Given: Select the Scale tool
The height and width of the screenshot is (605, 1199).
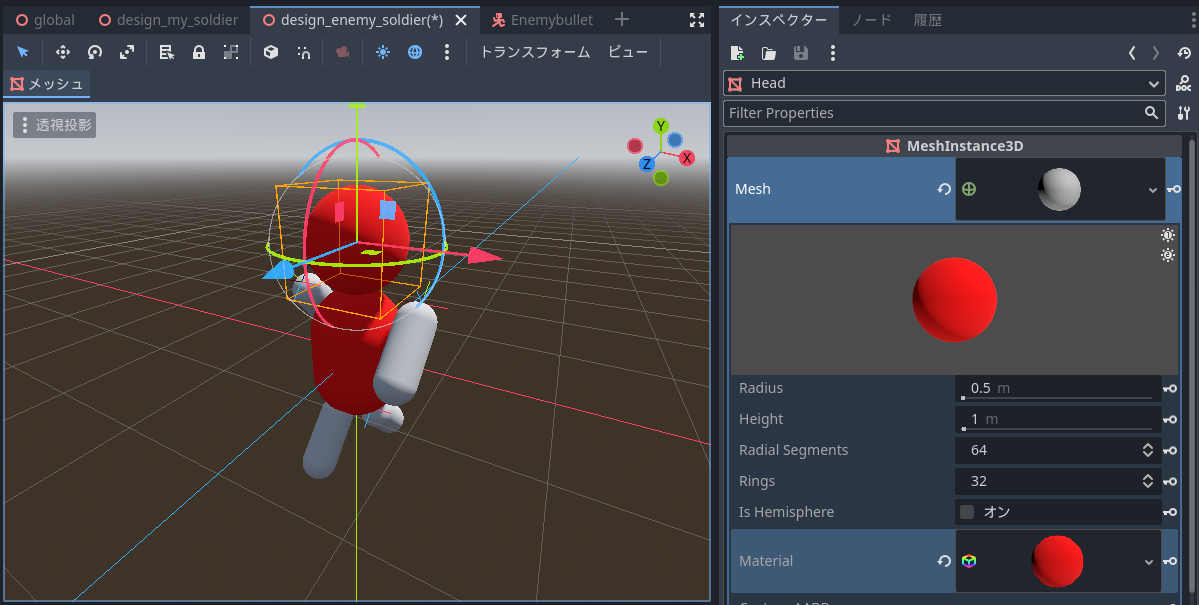Looking at the screenshot, I should tap(127, 52).
